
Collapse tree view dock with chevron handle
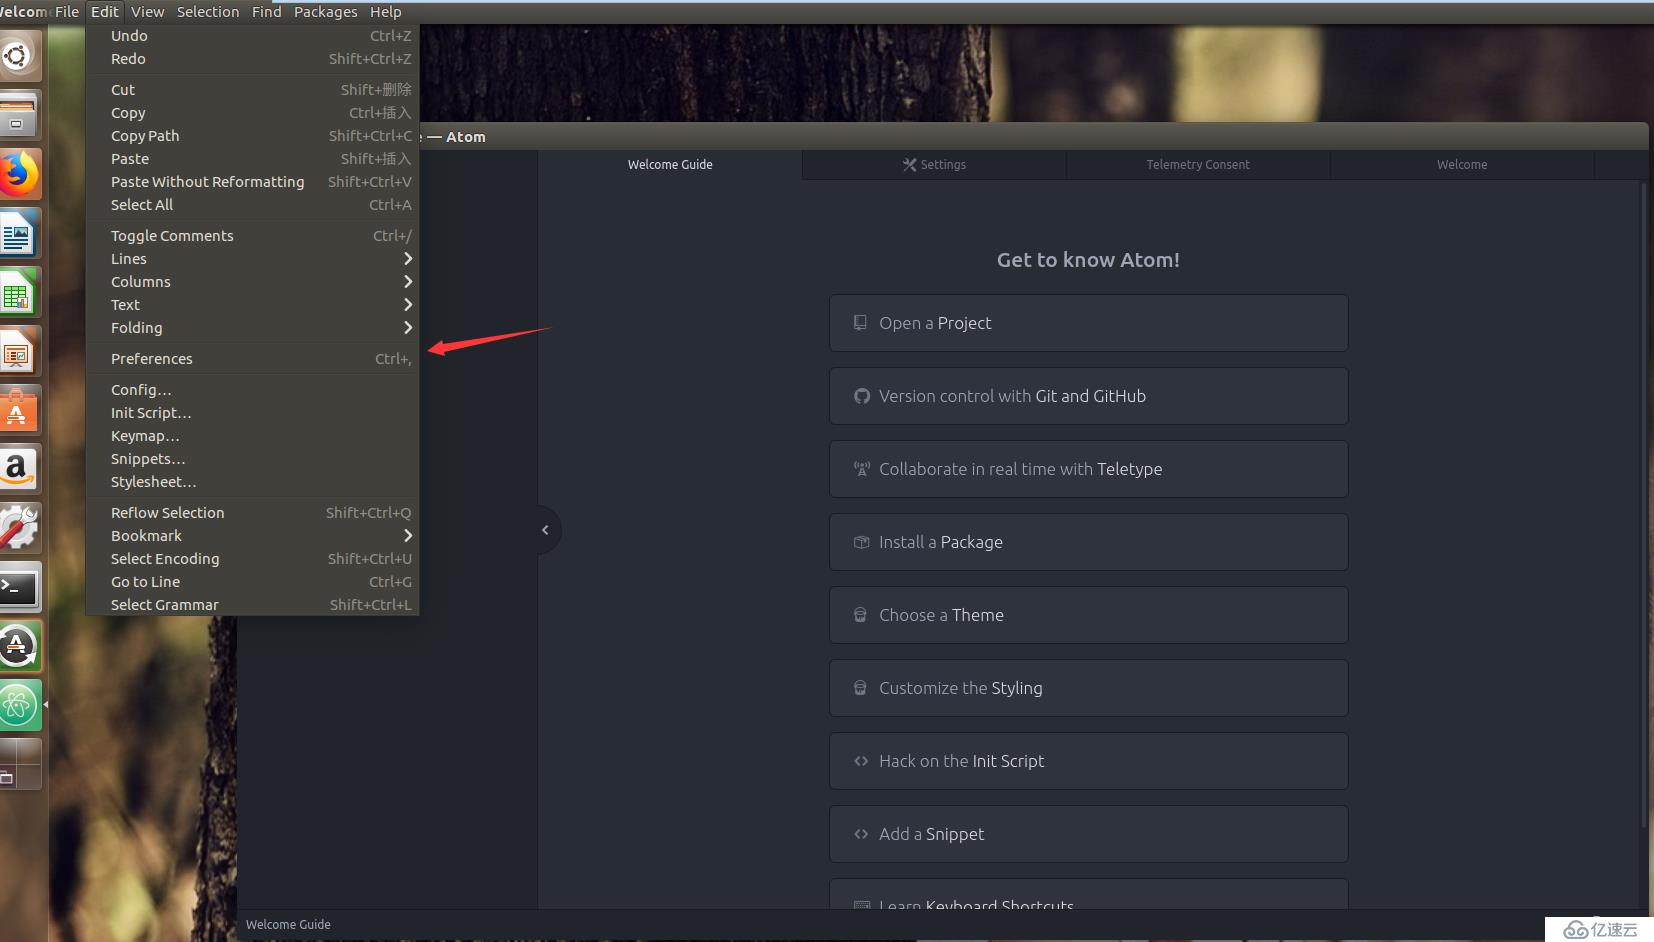click(546, 530)
